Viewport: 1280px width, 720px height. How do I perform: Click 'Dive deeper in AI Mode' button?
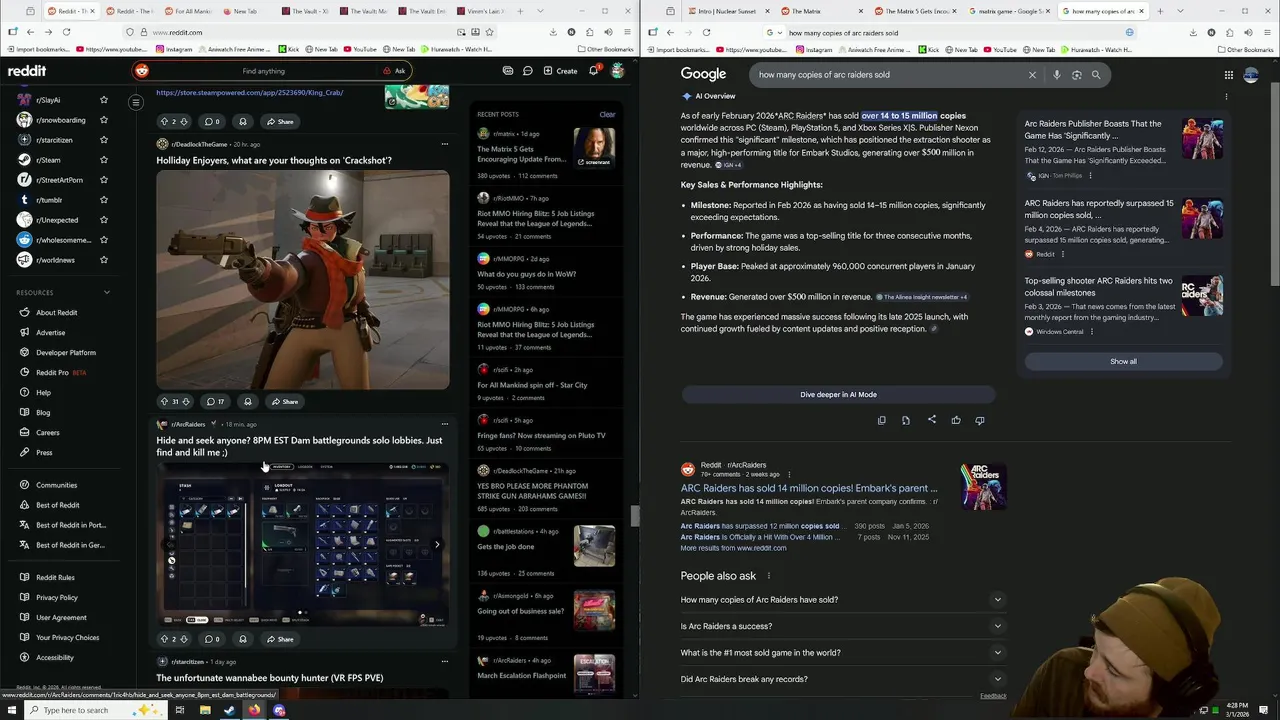click(x=838, y=395)
